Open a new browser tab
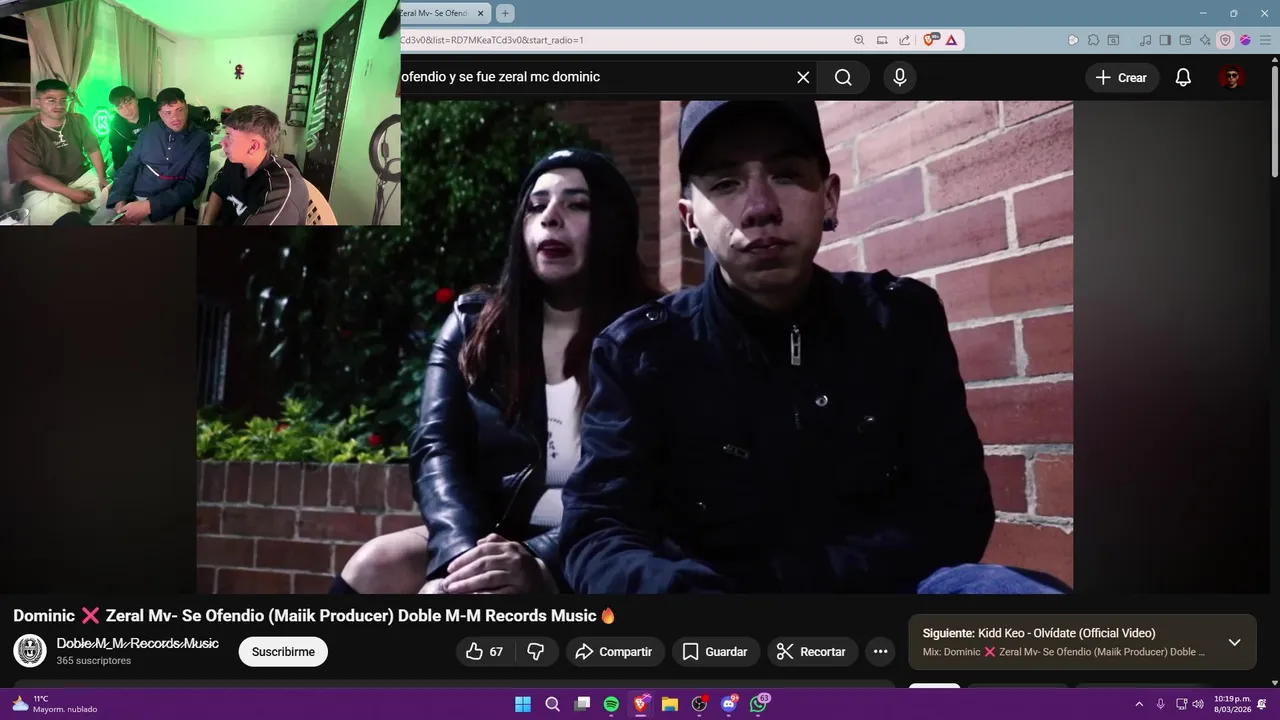Screen dimensions: 1280x720 coord(506,13)
